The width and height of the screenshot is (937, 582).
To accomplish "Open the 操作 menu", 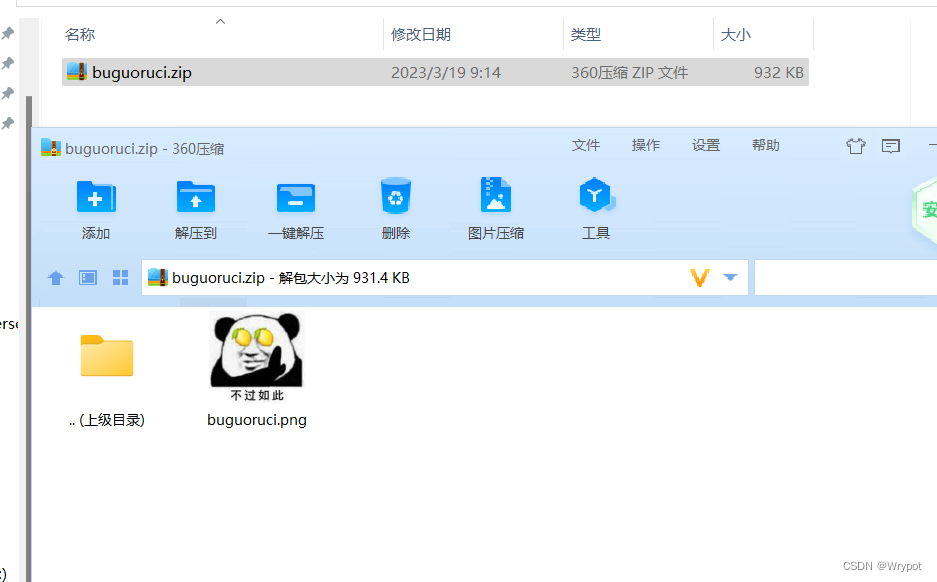I will click(646, 145).
